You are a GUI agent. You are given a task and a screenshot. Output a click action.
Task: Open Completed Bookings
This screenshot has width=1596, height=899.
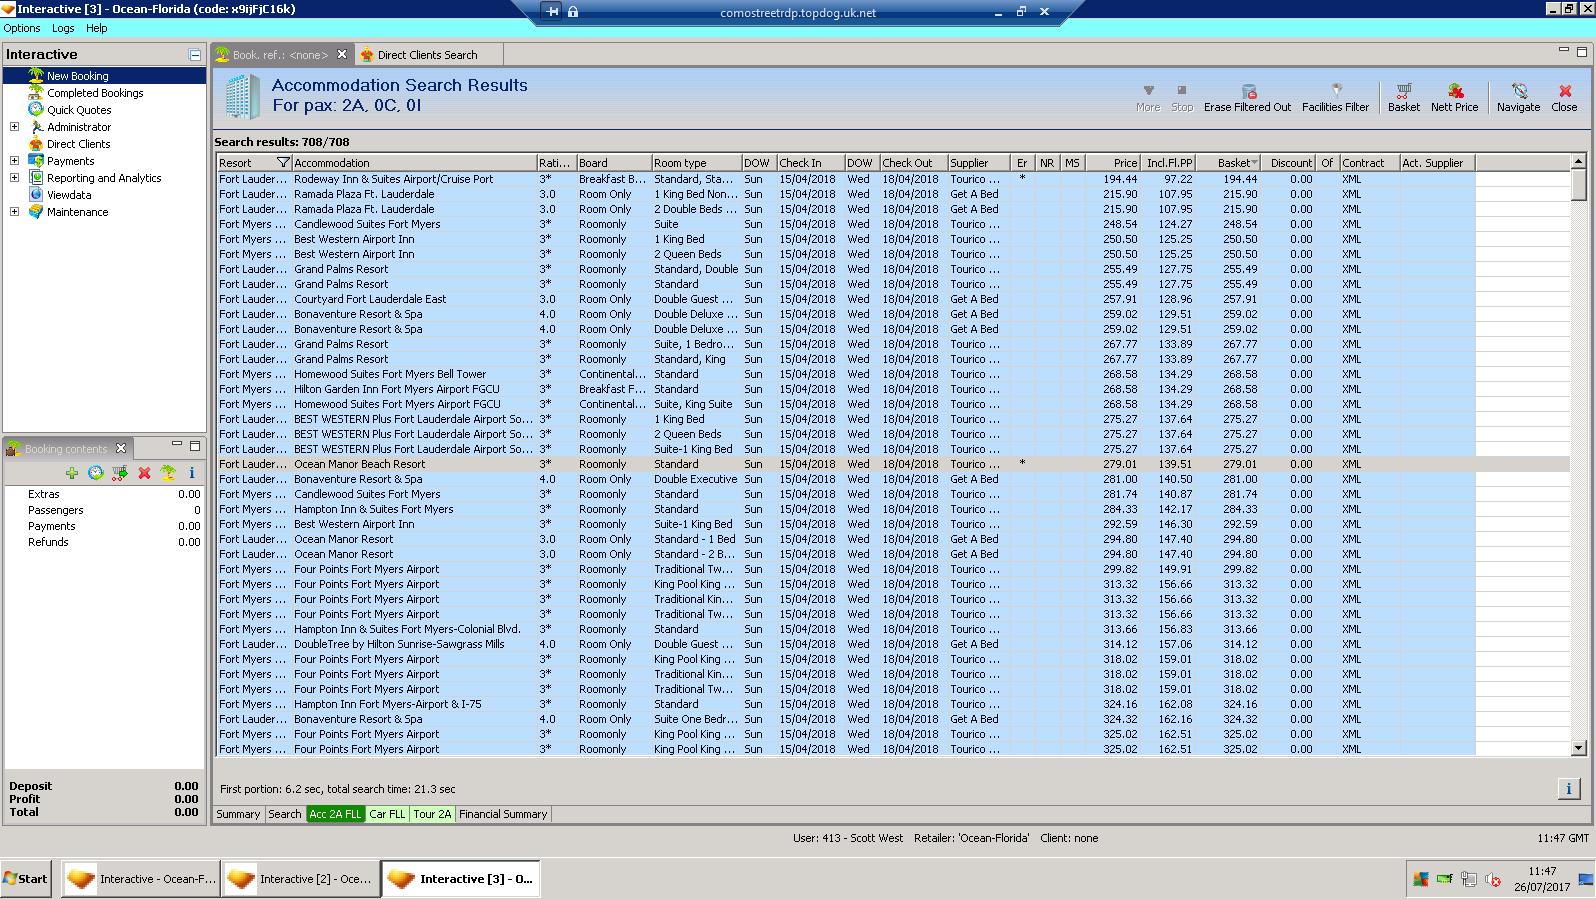tap(95, 93)
